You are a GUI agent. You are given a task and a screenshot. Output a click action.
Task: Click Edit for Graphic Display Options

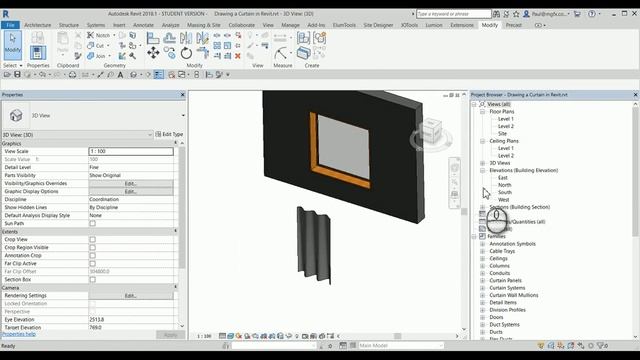point(131,191)
